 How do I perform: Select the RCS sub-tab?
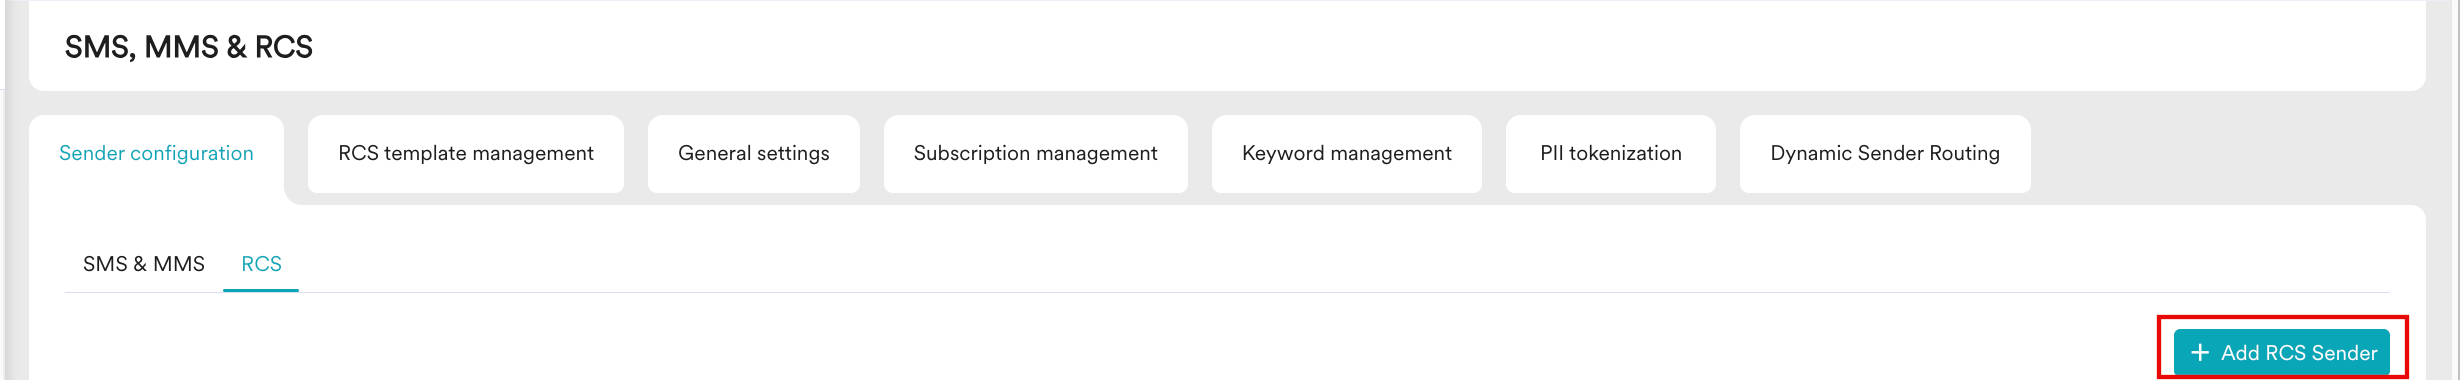tap(261, 264)
